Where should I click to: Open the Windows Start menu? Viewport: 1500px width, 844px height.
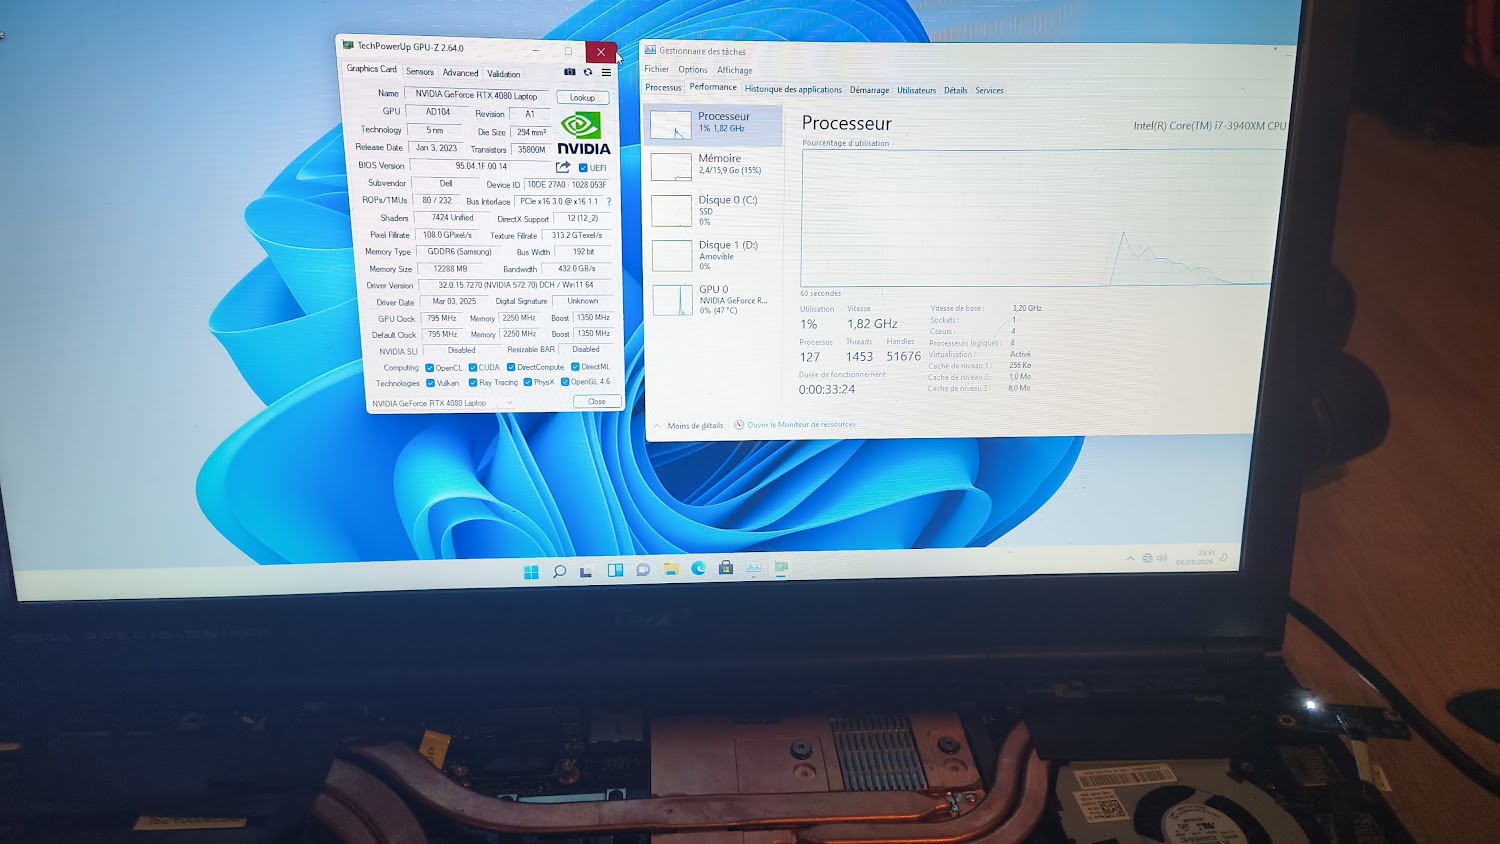[x=531, y=571]
